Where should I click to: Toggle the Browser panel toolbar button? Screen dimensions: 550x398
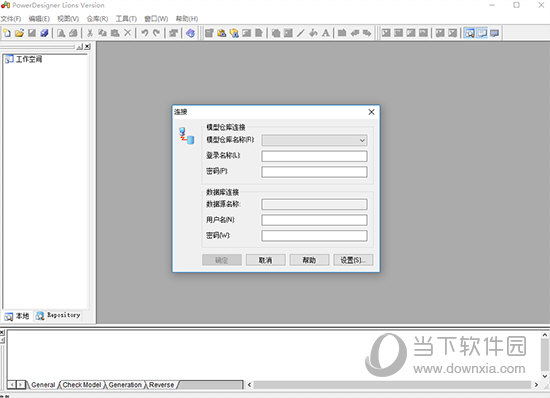pyautogui.click(x=469, y=33)
